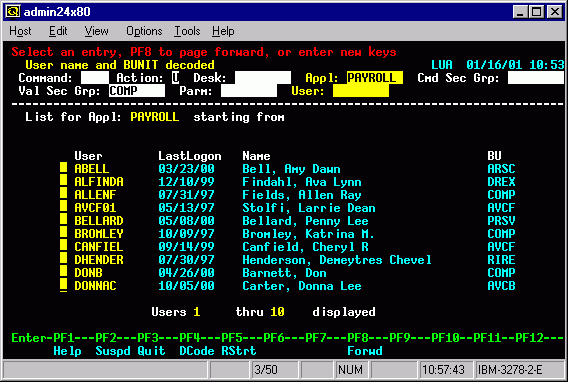Open the Options menu
The height and width of the screenshot is (382, 568).
point(144,31)
